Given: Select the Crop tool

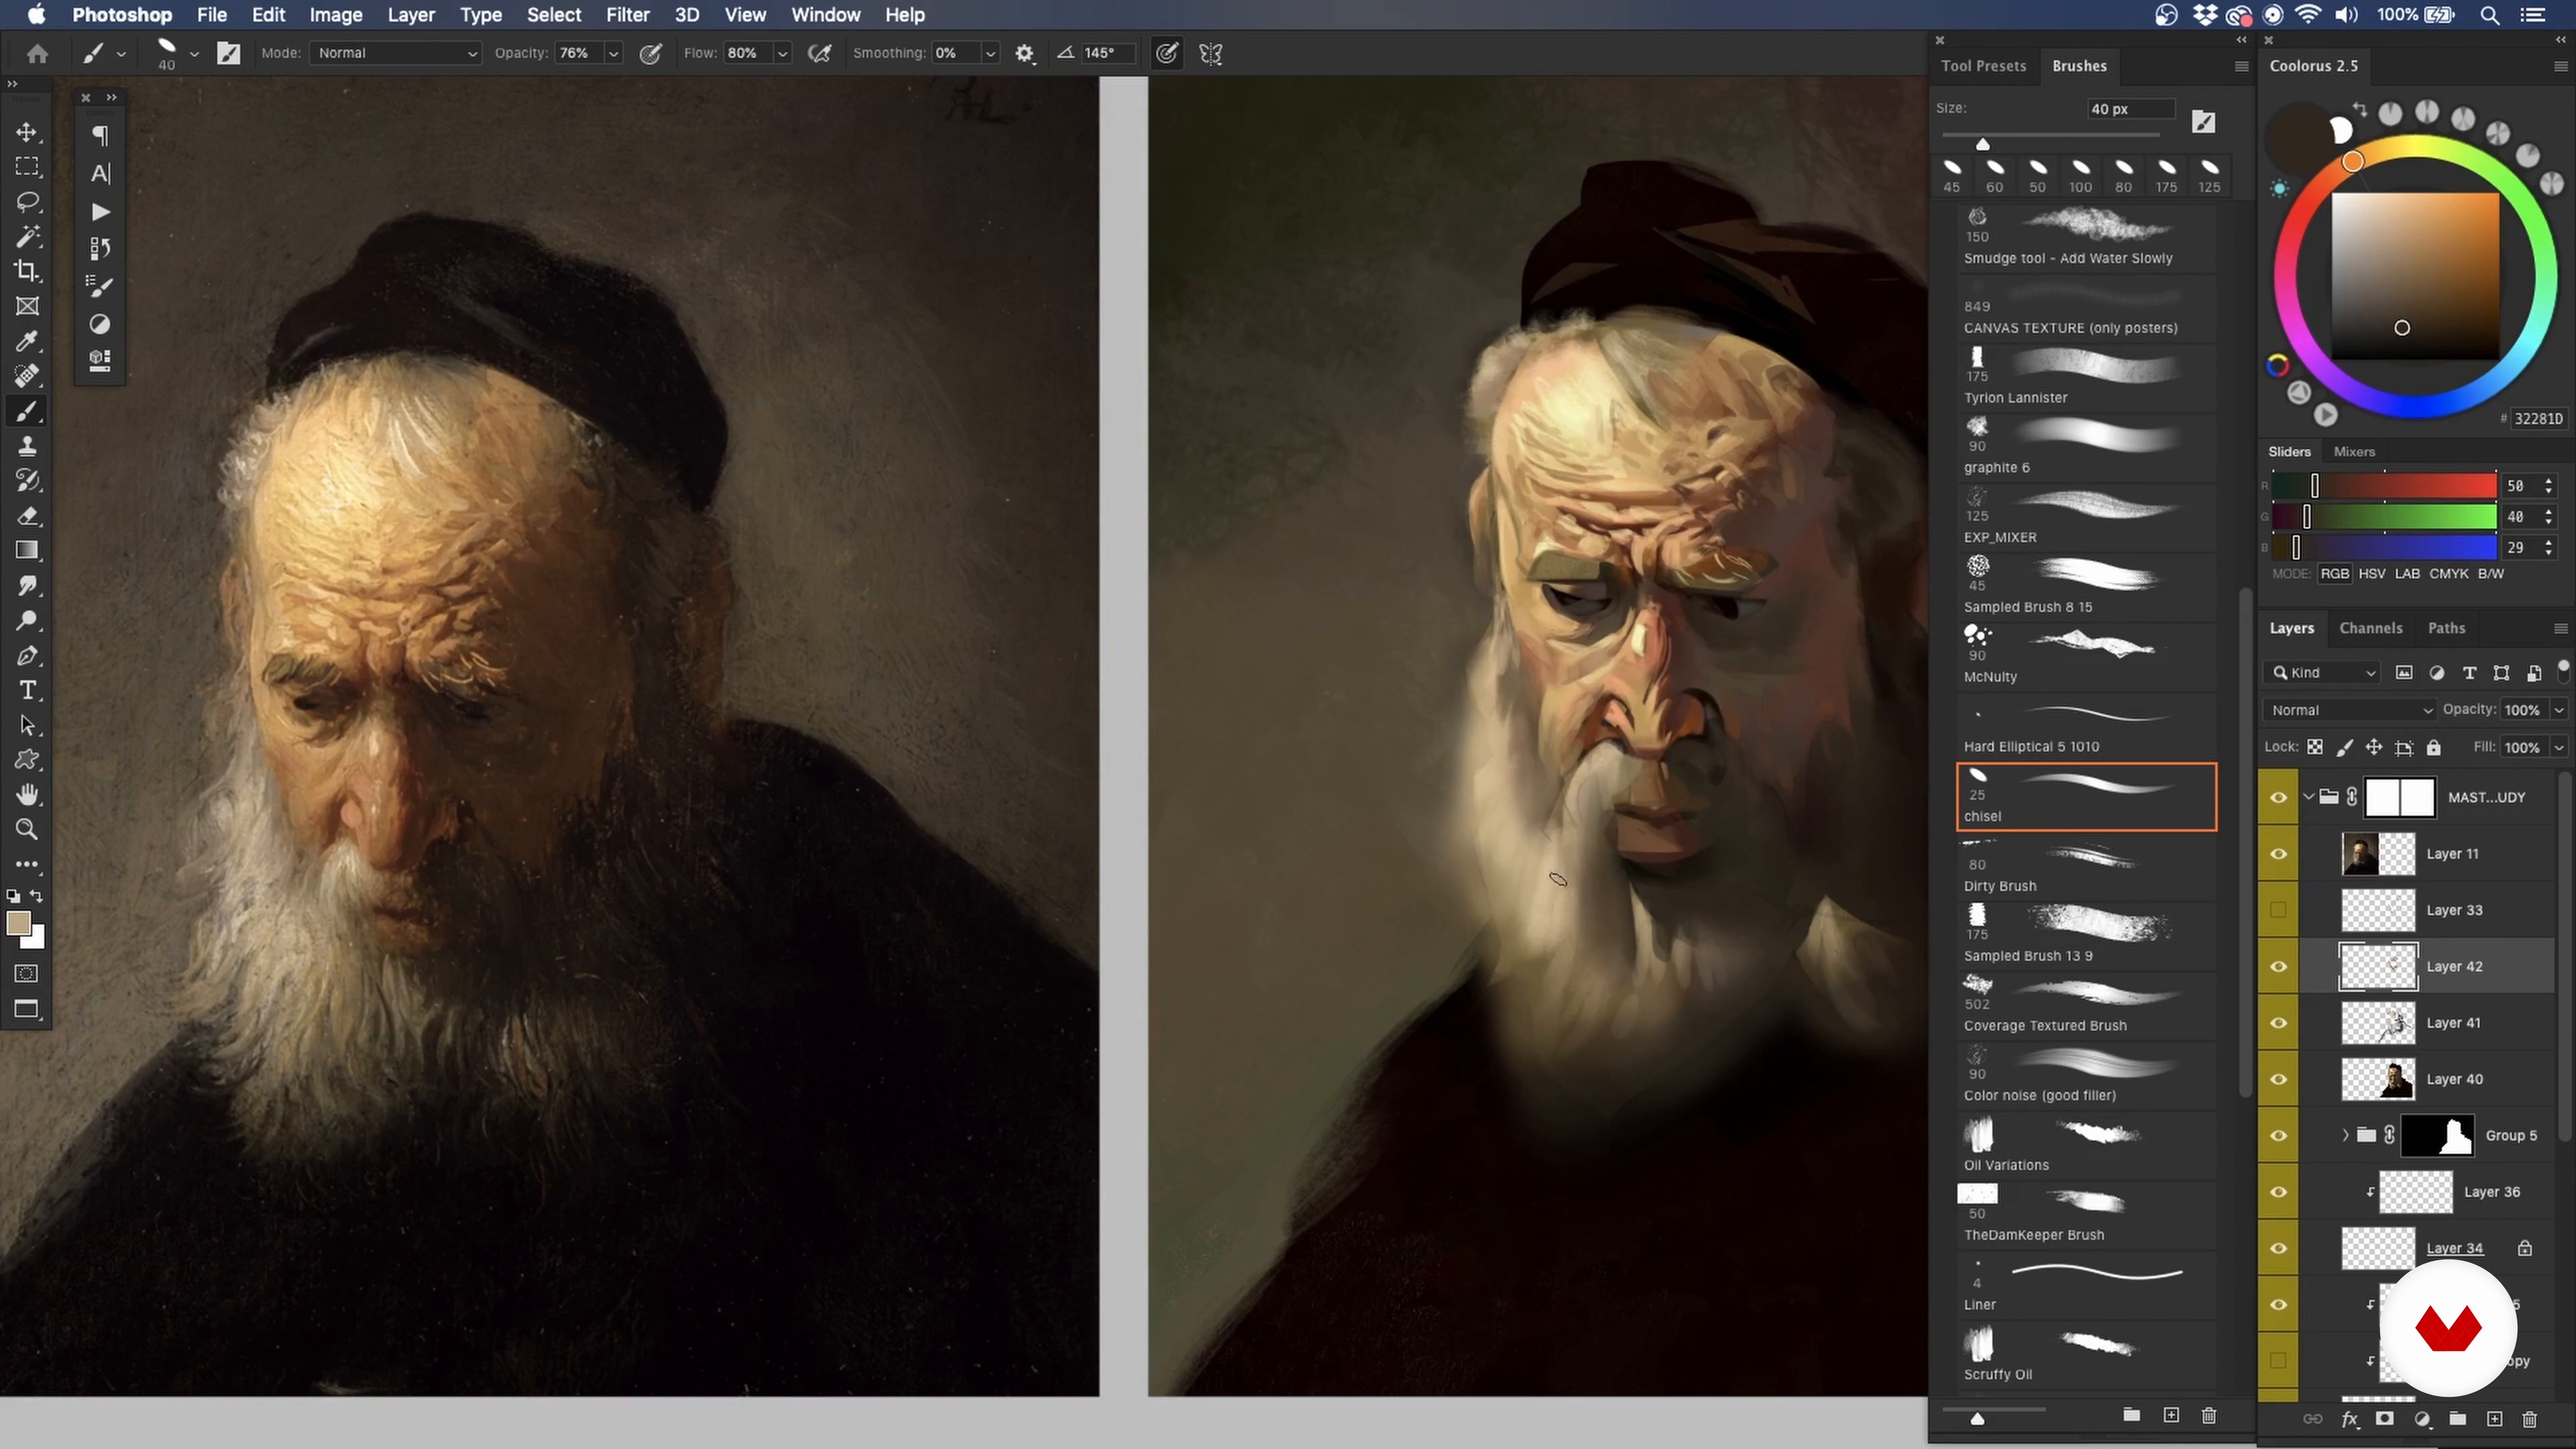Looking at the screenshot, I should [27, 271].
